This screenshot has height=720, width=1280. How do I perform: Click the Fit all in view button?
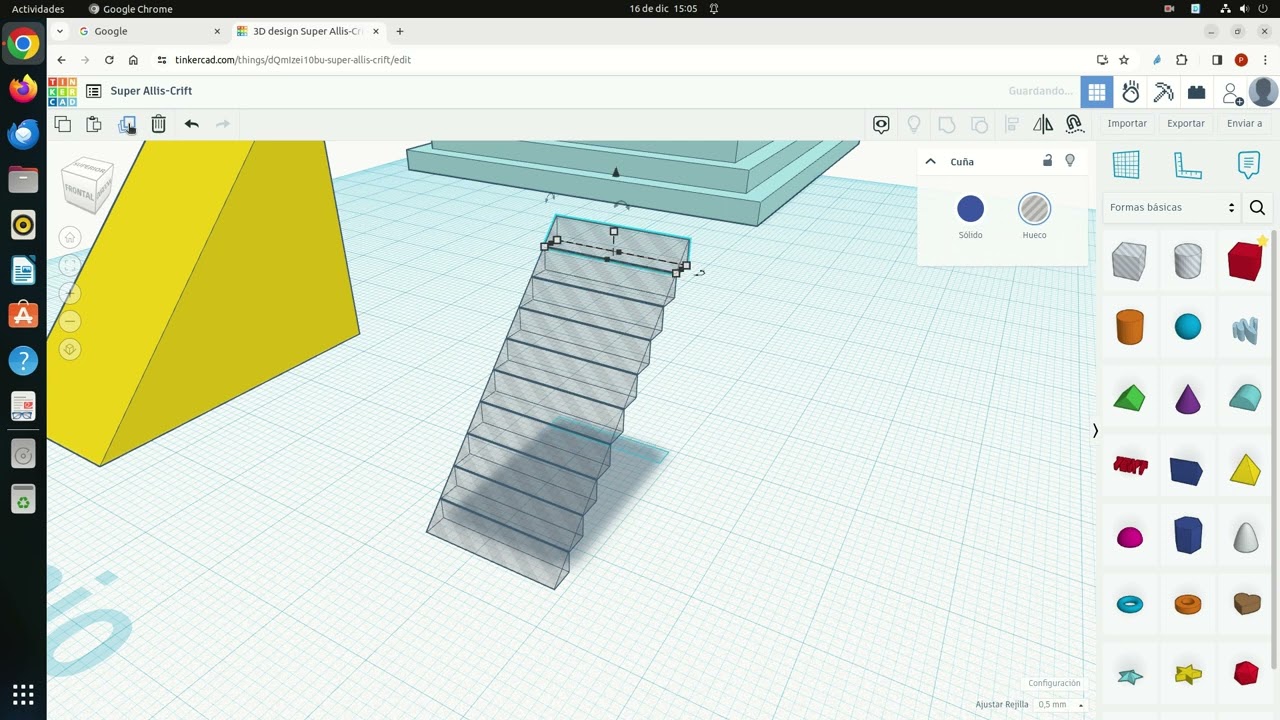pyautogui.click(x=70, y=265)
